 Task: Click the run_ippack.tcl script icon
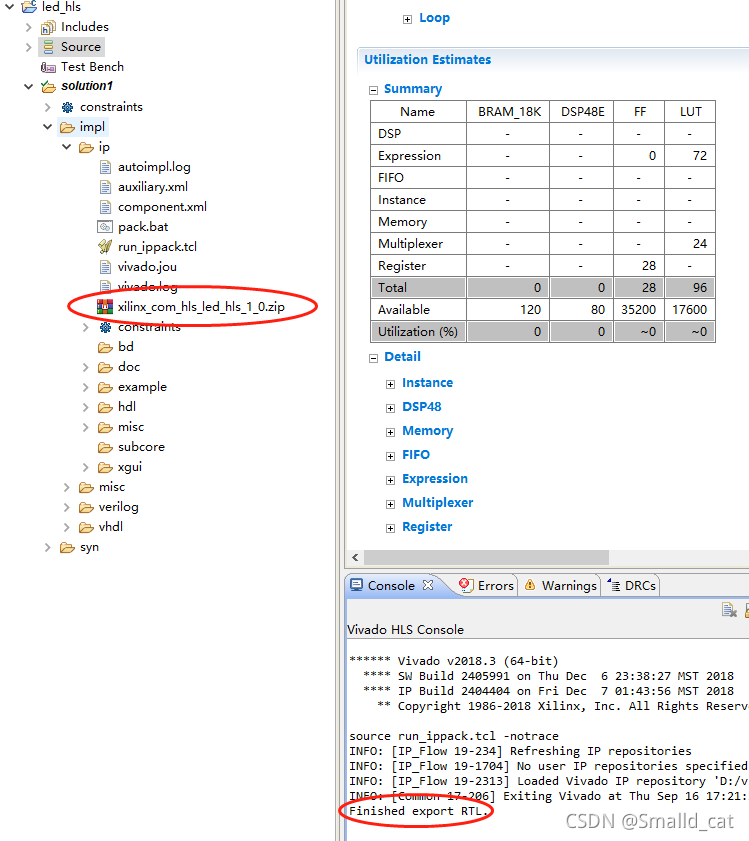click(105, 247)
